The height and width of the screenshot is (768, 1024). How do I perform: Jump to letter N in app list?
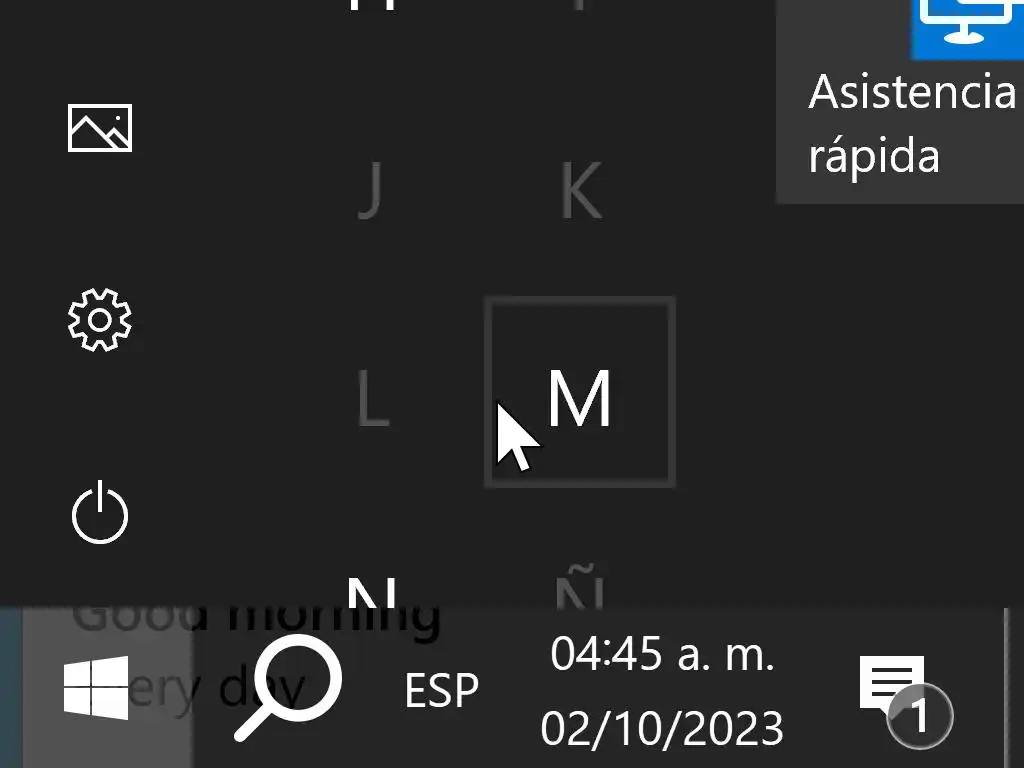(x=372, y=592)
